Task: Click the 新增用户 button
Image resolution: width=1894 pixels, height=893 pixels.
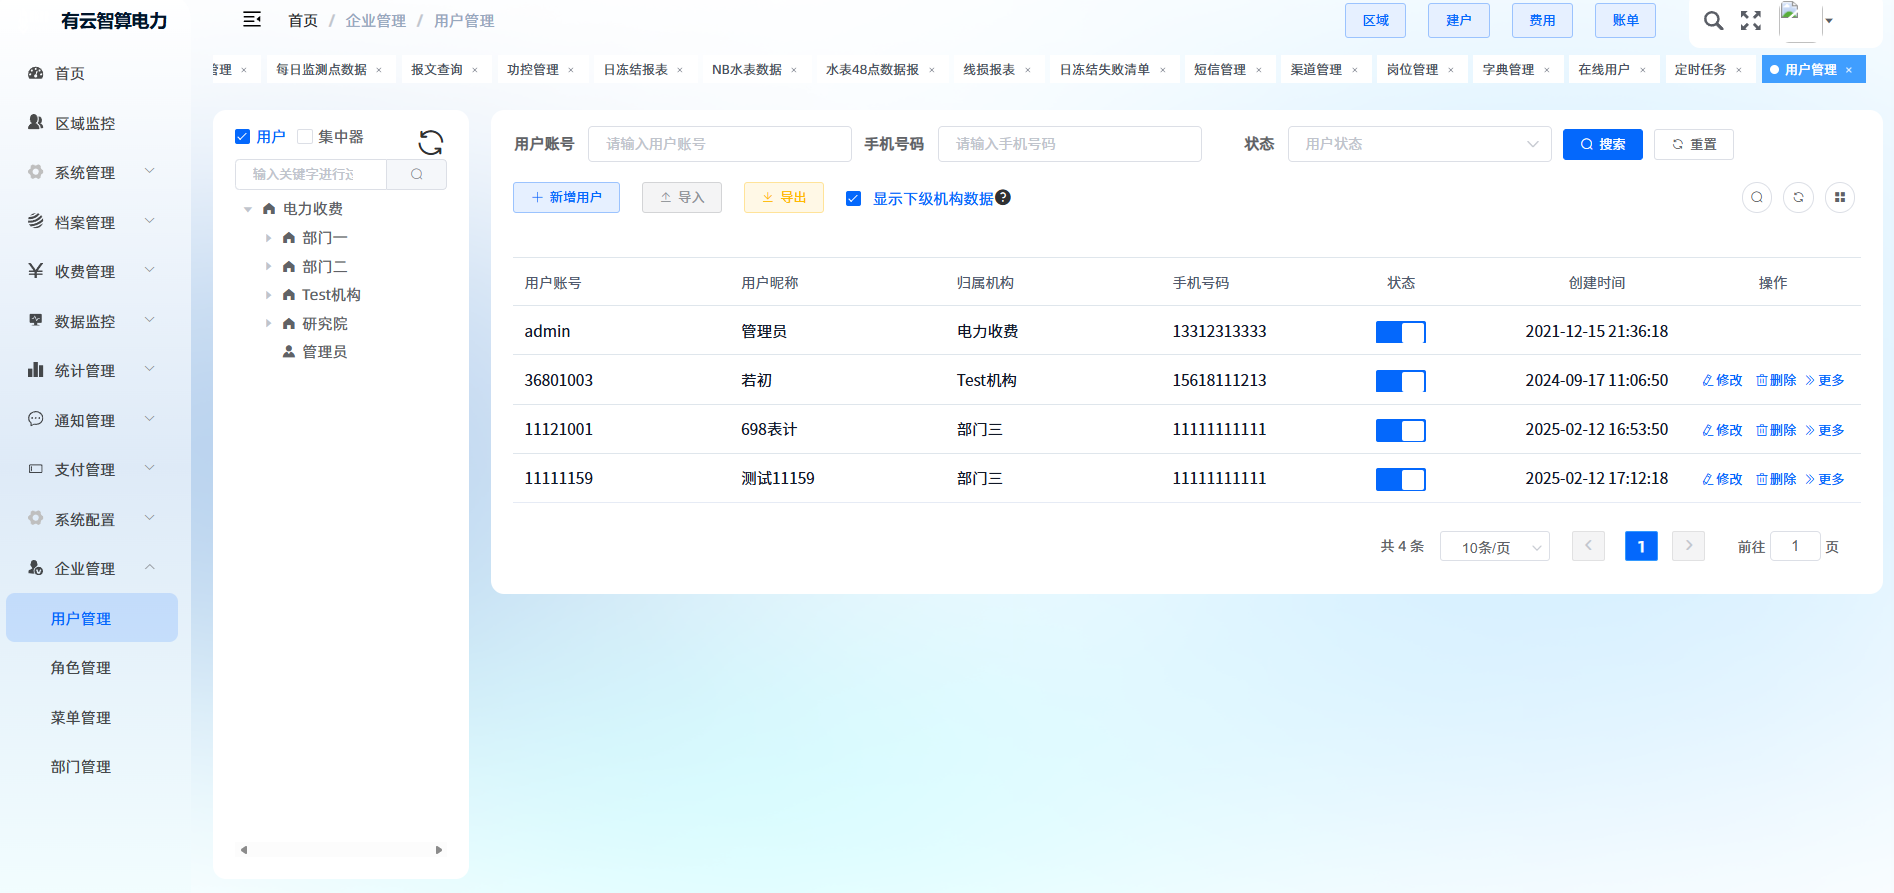Action: pos(566,198)
